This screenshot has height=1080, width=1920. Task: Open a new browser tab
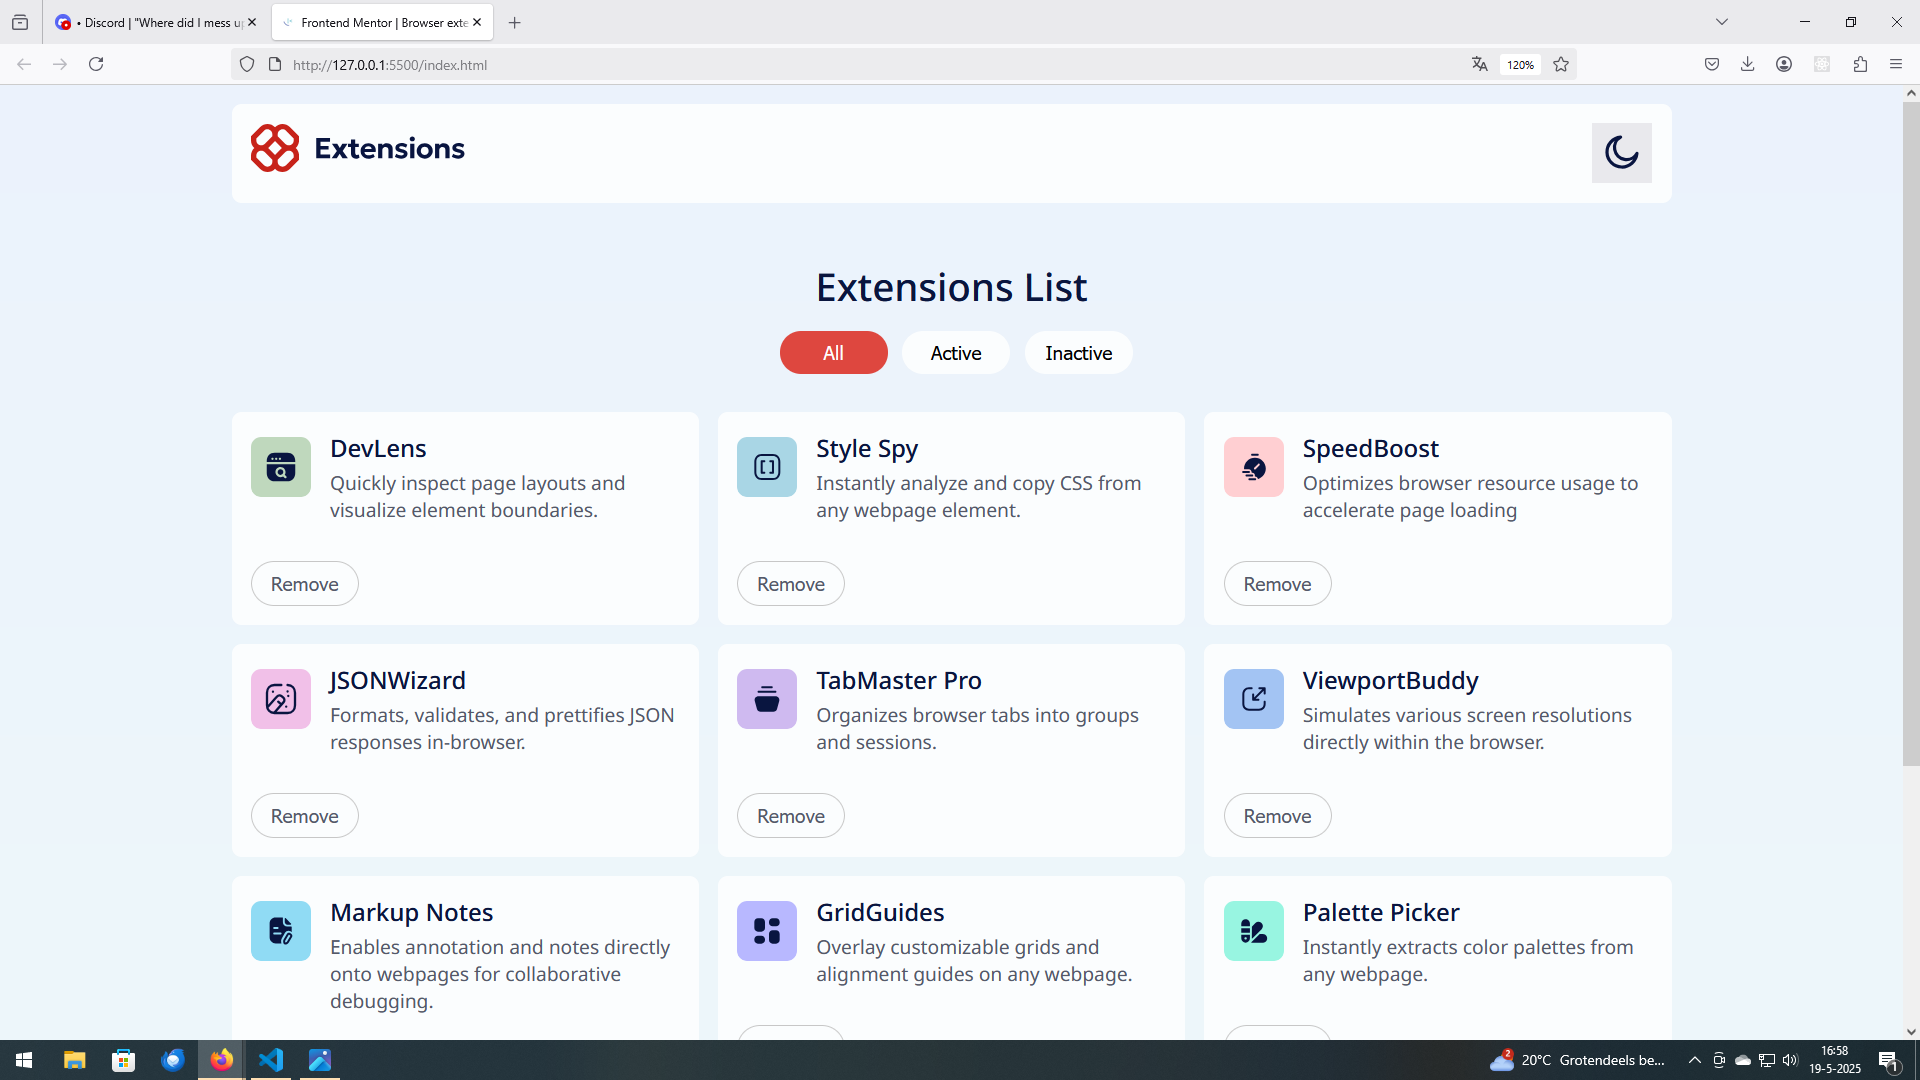514,22
